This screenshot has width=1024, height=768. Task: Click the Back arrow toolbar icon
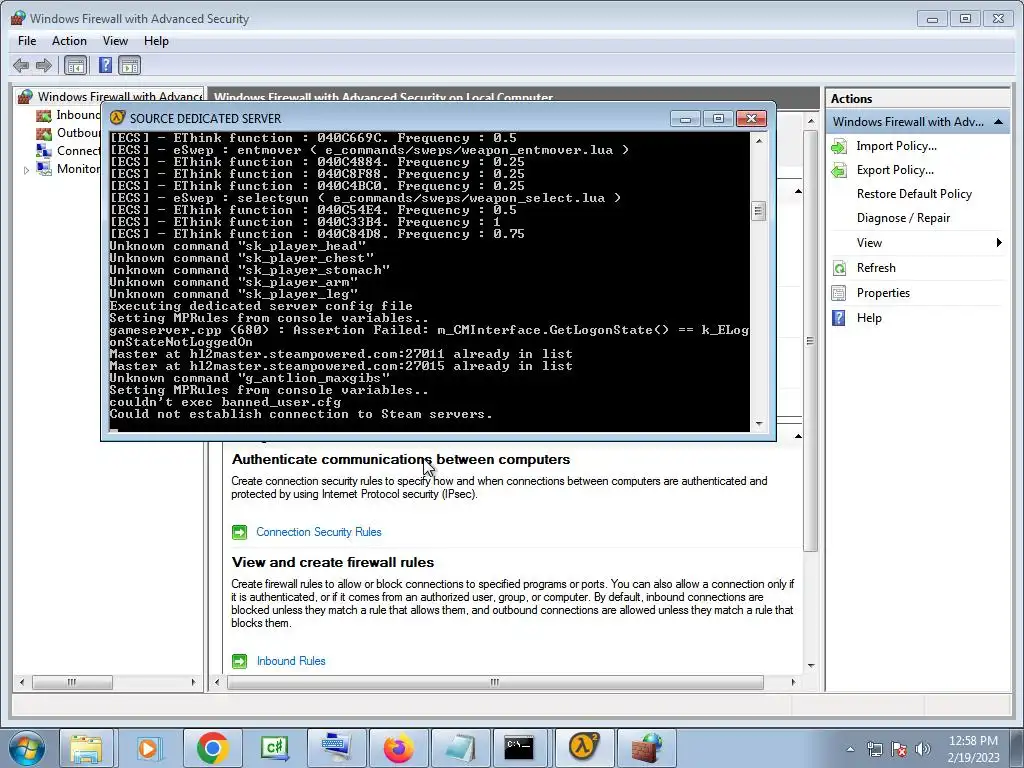(21, 65)
